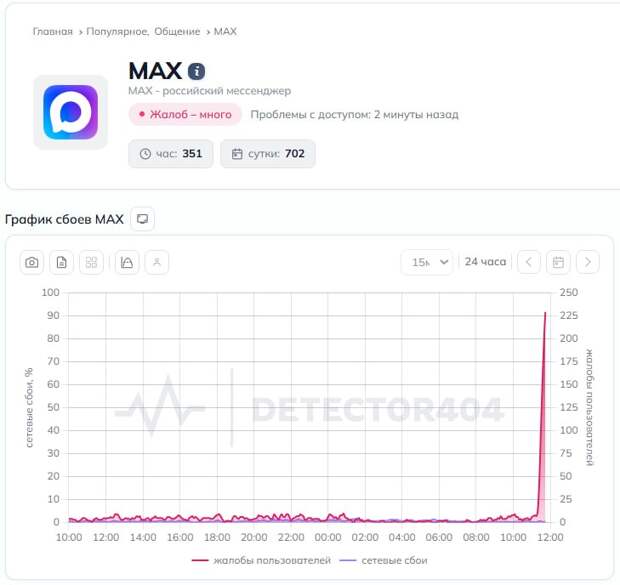
Task: Toggle сетевые сбои legend series
Action: click(x=384, y=560)
